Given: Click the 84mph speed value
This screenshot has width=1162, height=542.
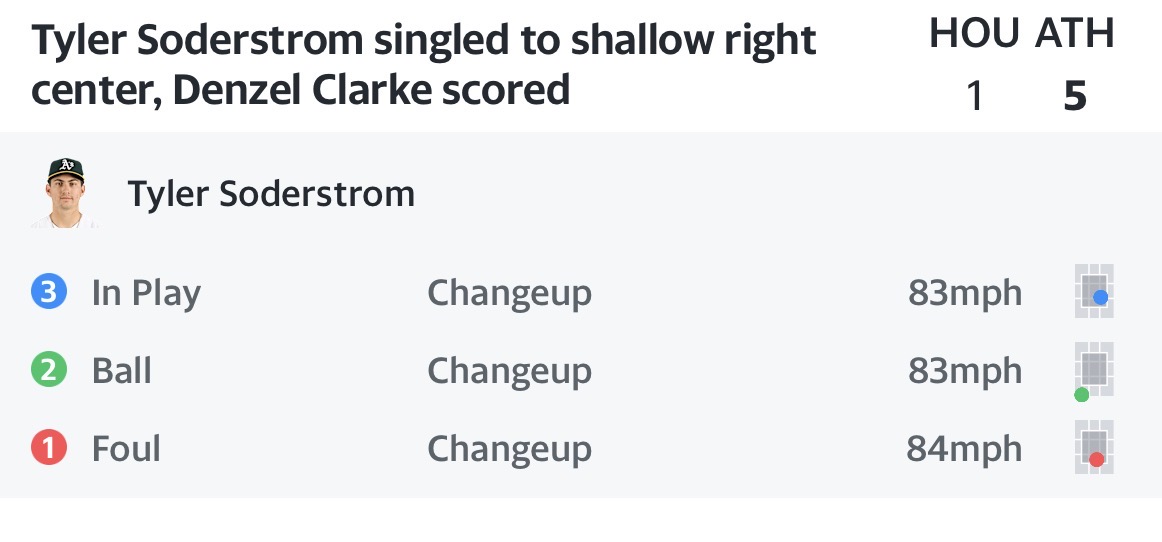Looking at the screenshot, I should 964,448.
